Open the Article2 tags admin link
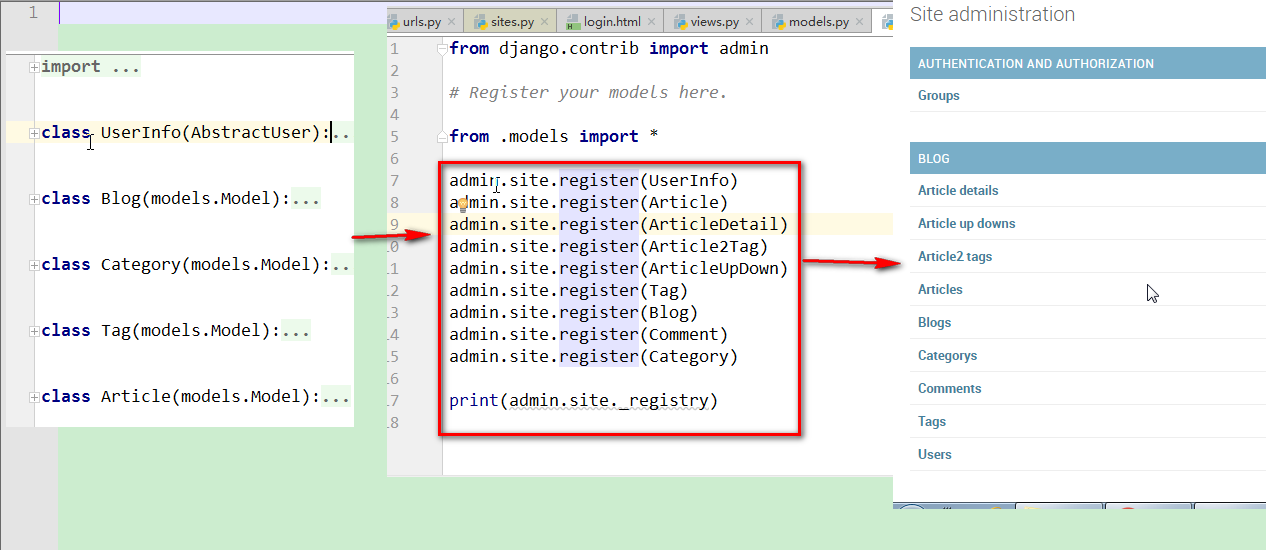This screenshot has height=550, width=1266. (955, 257)
